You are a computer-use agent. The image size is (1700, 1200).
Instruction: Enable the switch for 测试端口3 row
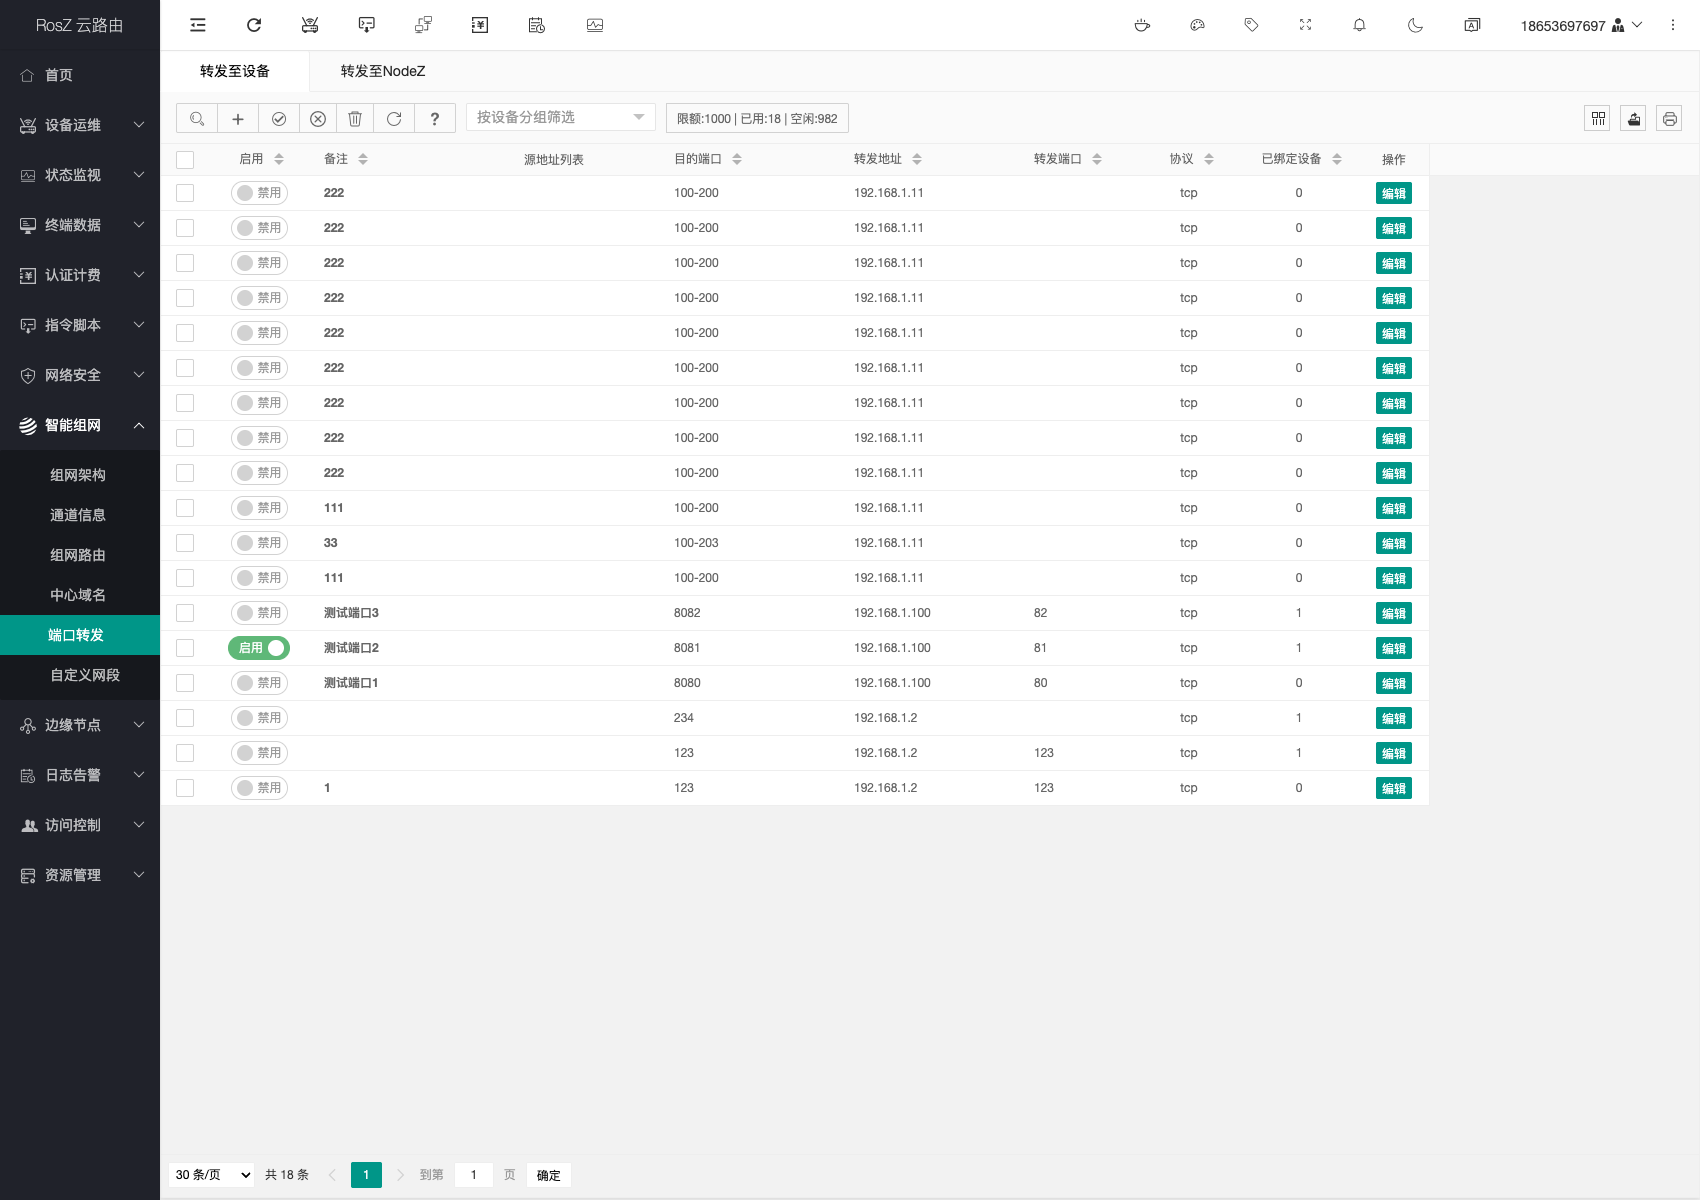point(259,613)
